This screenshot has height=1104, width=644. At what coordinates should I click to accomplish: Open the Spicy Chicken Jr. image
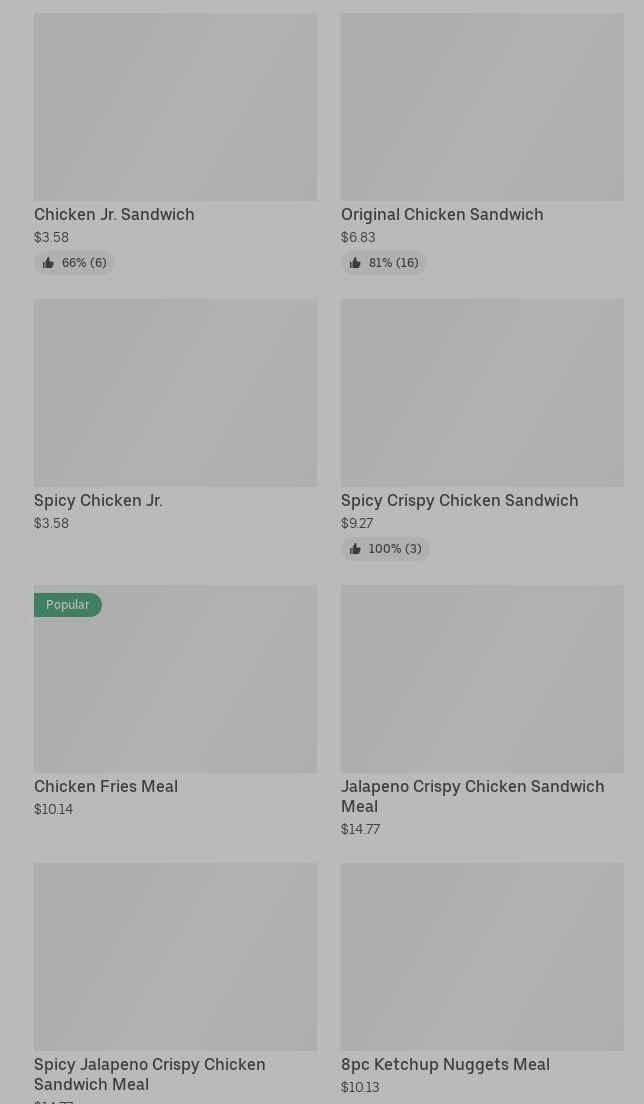click(x=175, y=393)
